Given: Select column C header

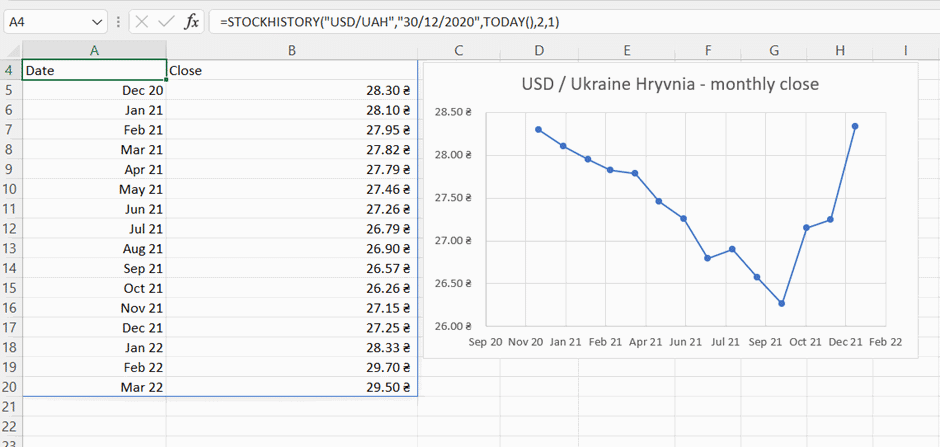Looking at the screenshot, I should tap(458, 51).
